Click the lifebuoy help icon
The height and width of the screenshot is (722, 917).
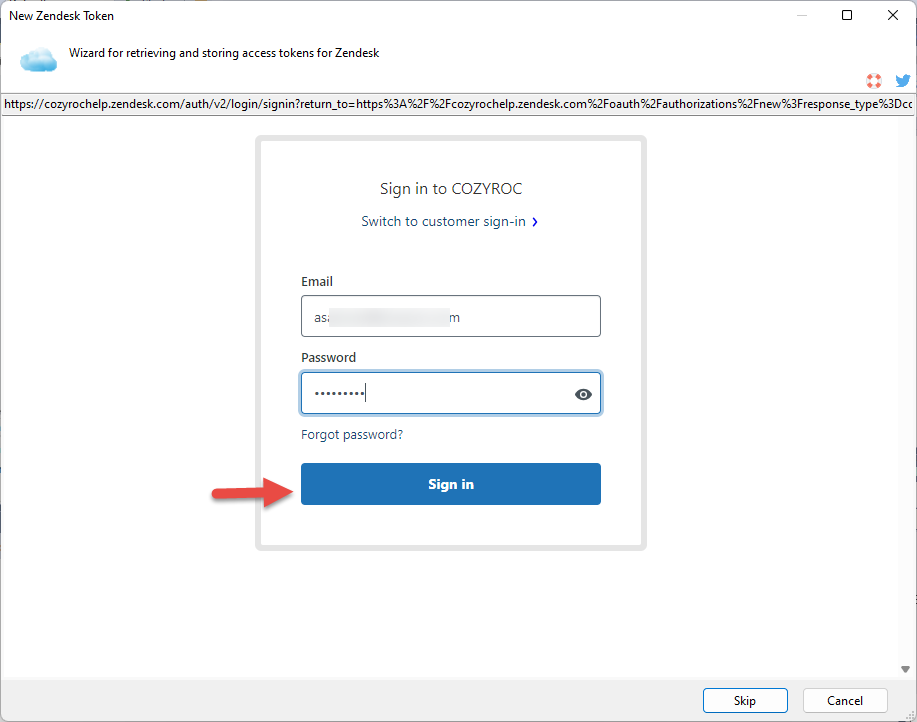tap(874, 81)
